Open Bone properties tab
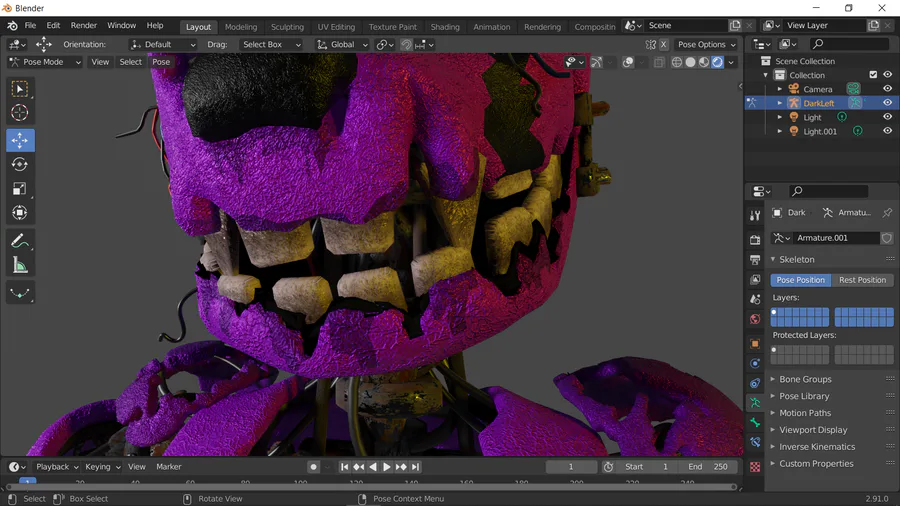 [x=755, y=423]
